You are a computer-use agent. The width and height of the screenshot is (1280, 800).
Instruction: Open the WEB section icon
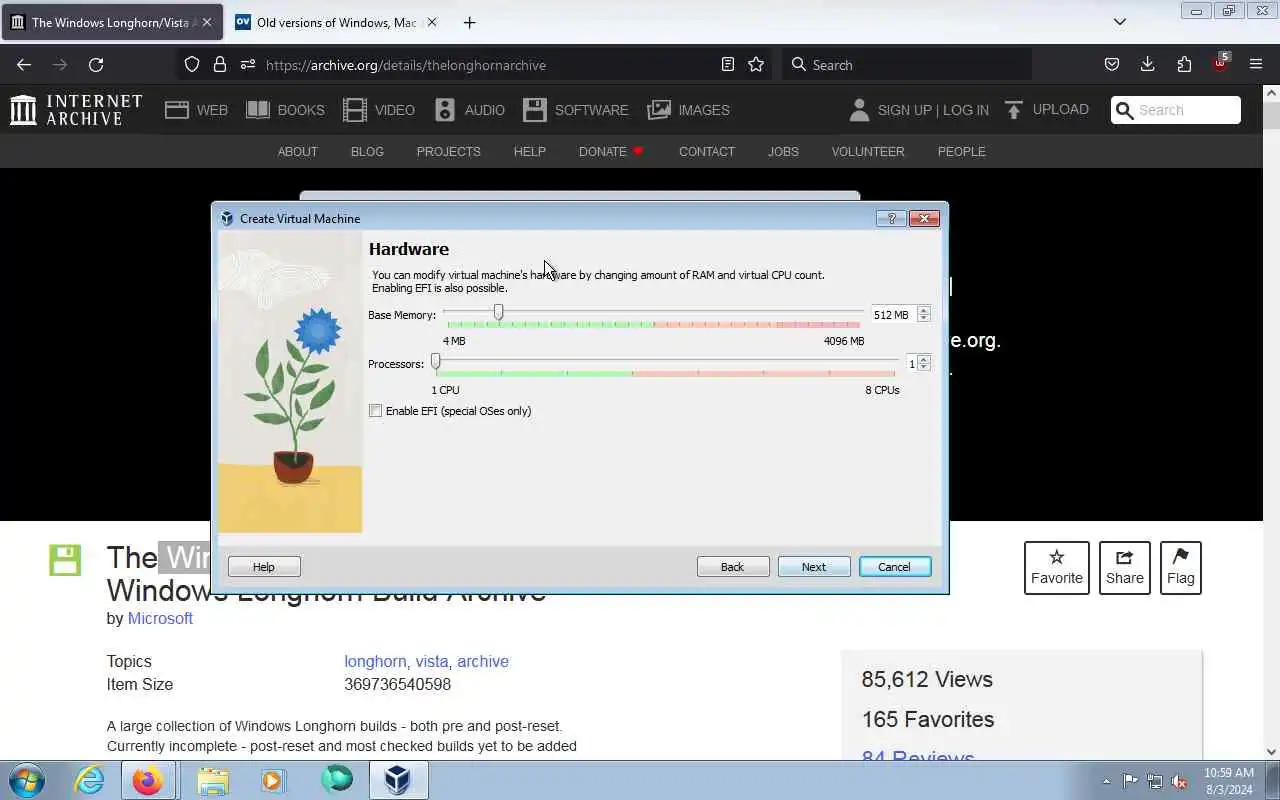pyautogui.click(x=177, y=110)
